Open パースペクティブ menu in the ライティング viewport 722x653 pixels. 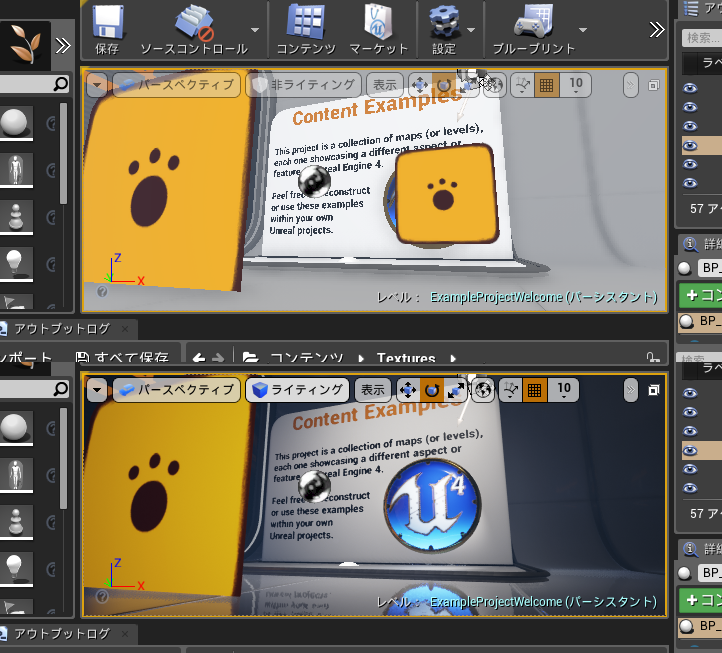click(177, 390)
